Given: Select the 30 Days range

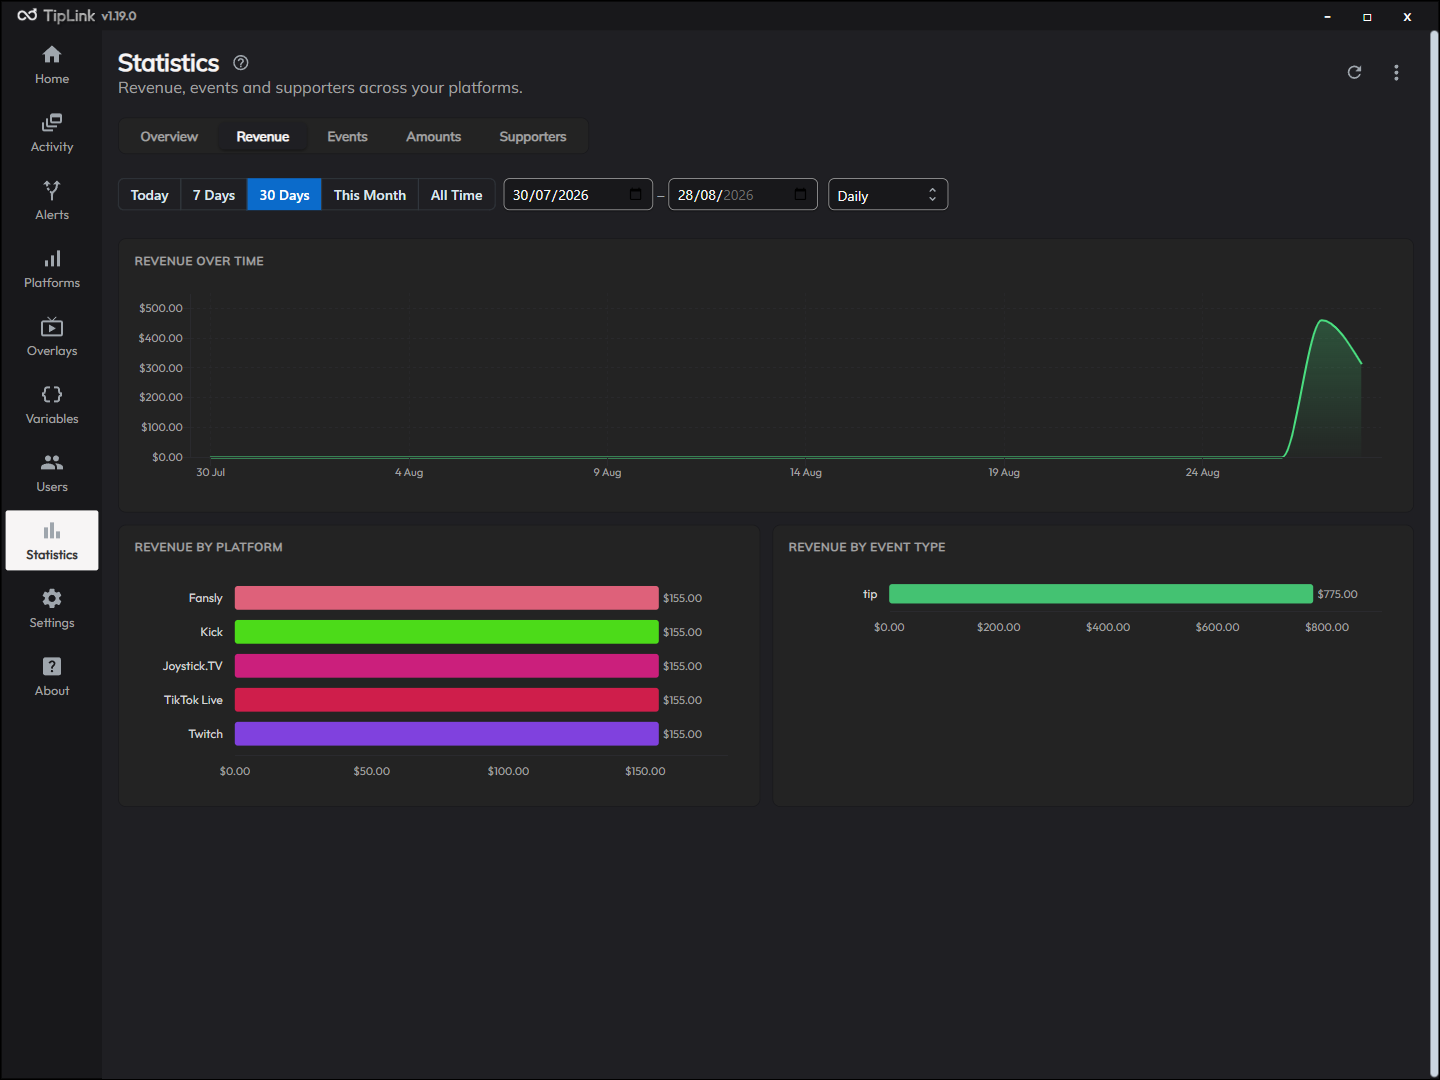Looking at the screenshot, I should tap(284, 195).
